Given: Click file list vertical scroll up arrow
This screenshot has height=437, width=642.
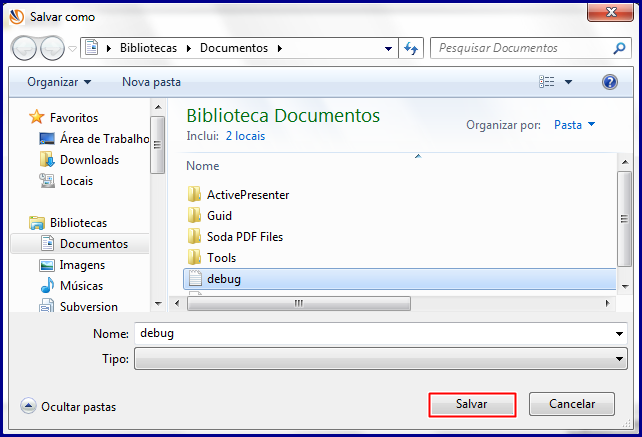Looking at the screenshot, I should 625,162.
